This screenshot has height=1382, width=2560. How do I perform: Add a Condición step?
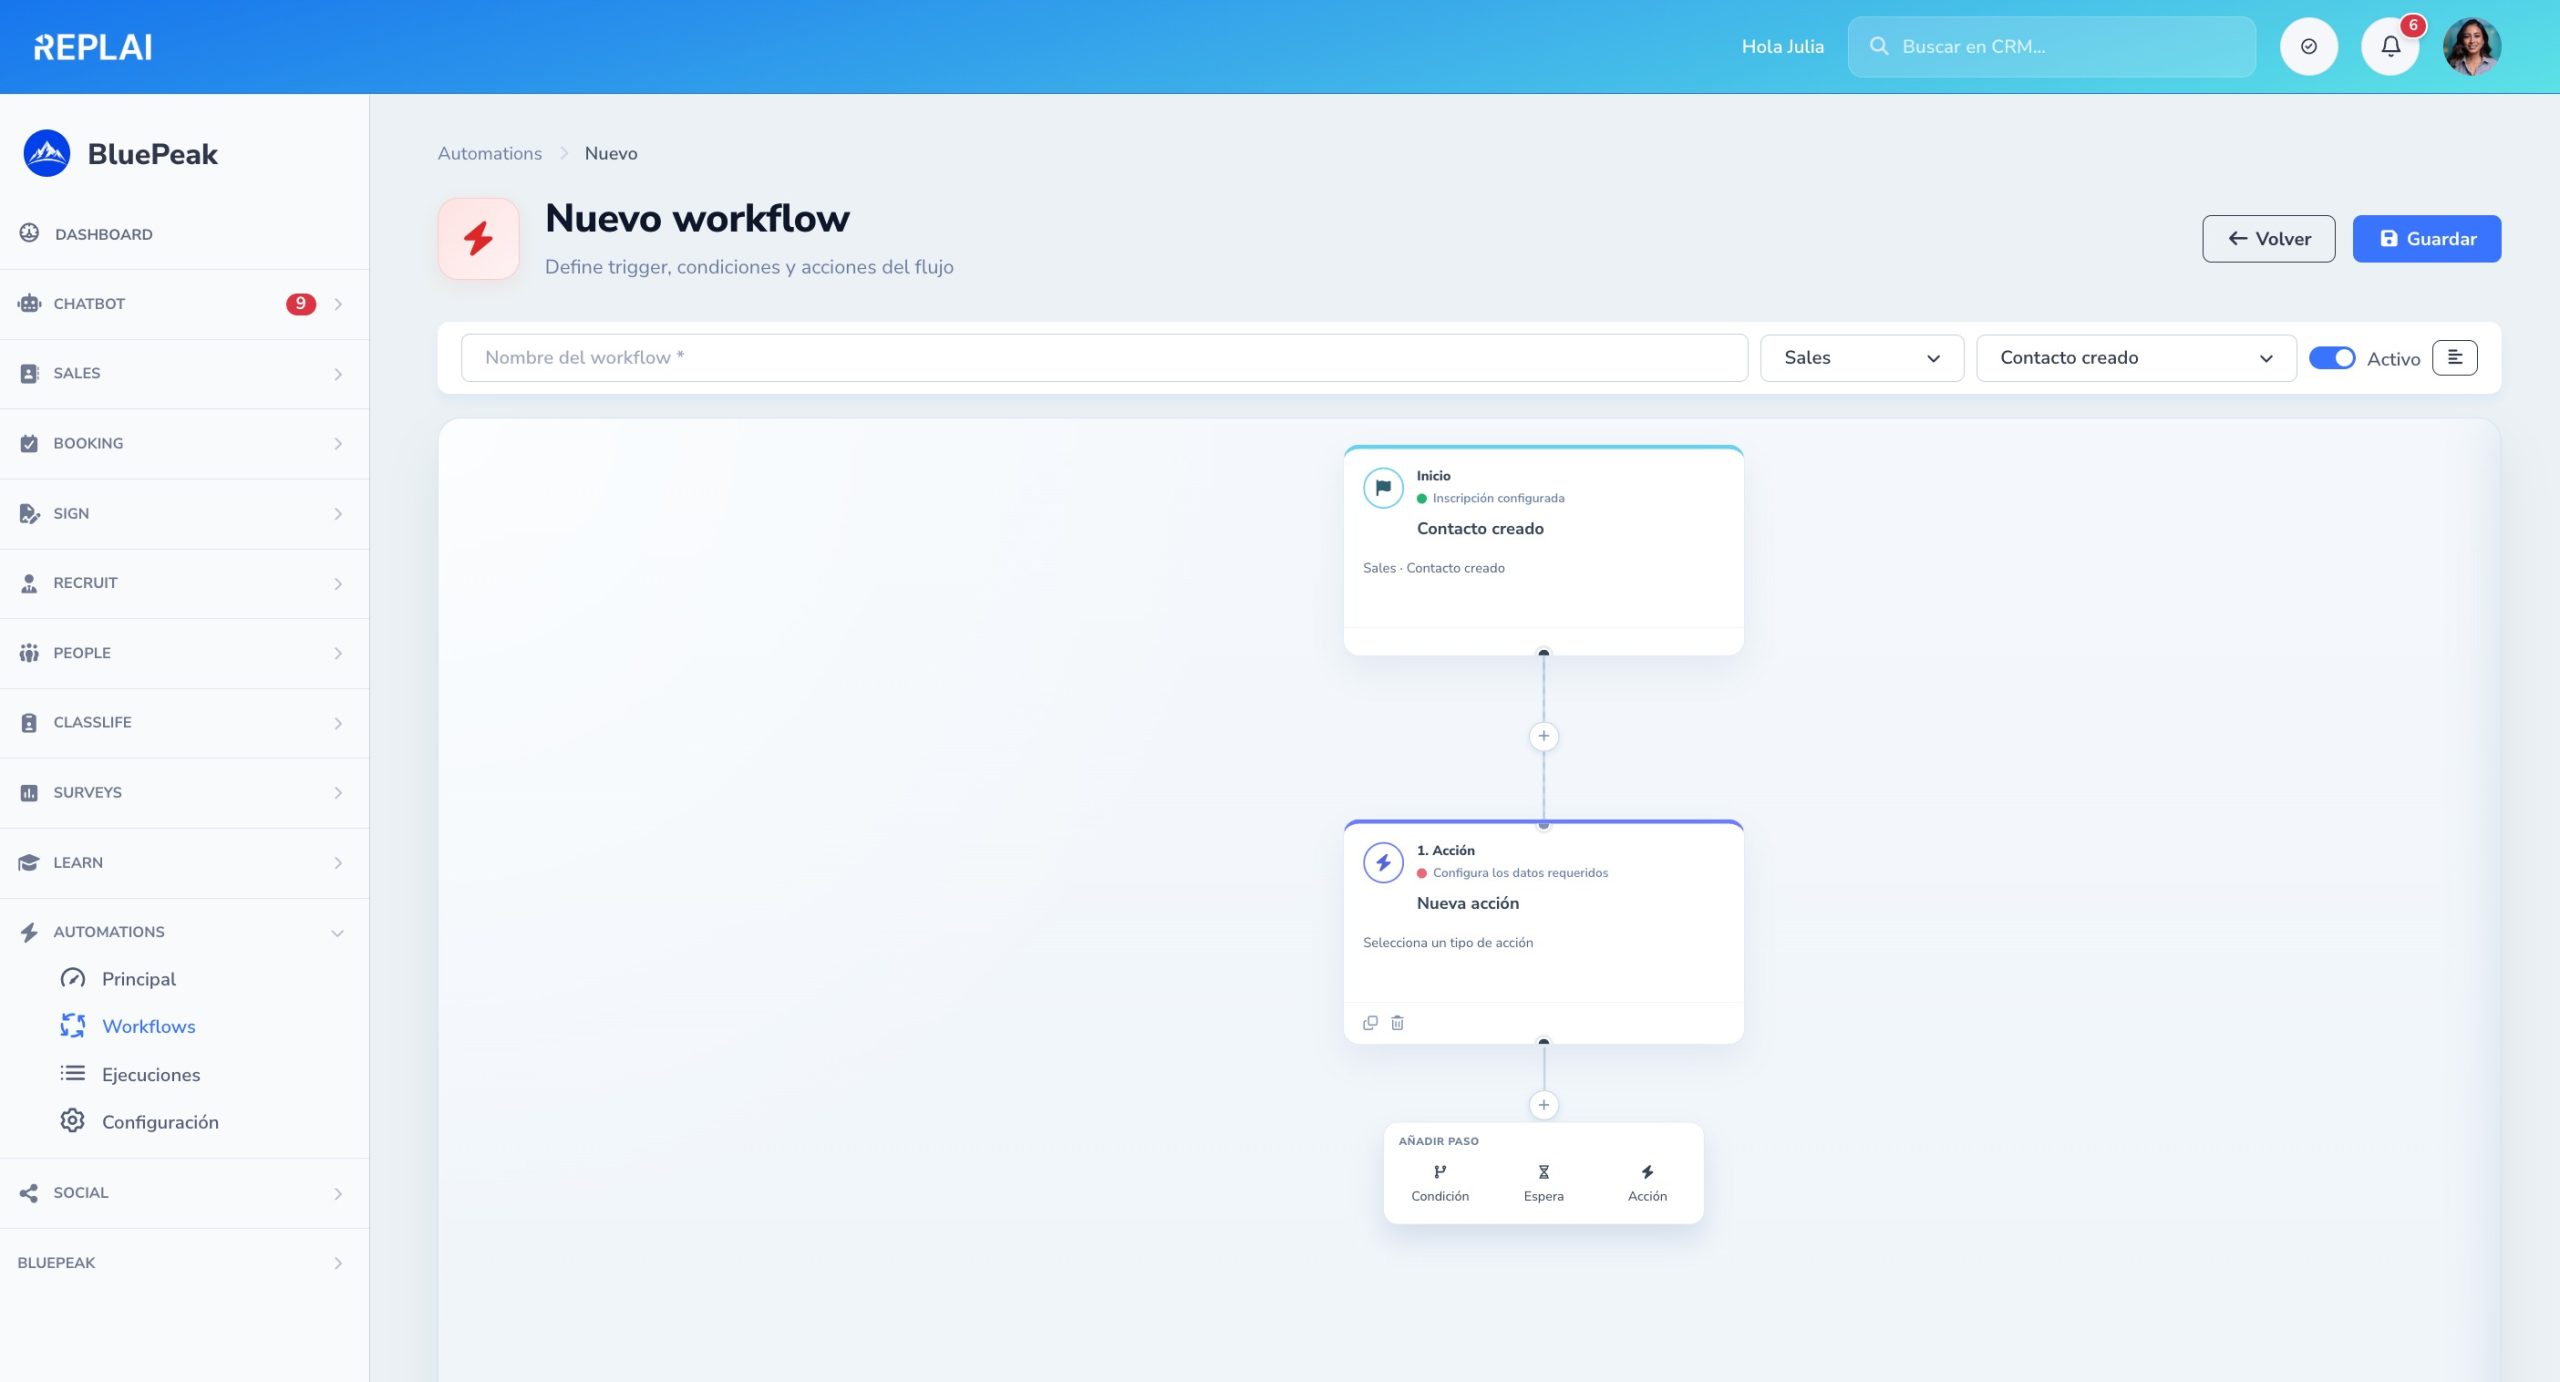click(1440, 1182)
